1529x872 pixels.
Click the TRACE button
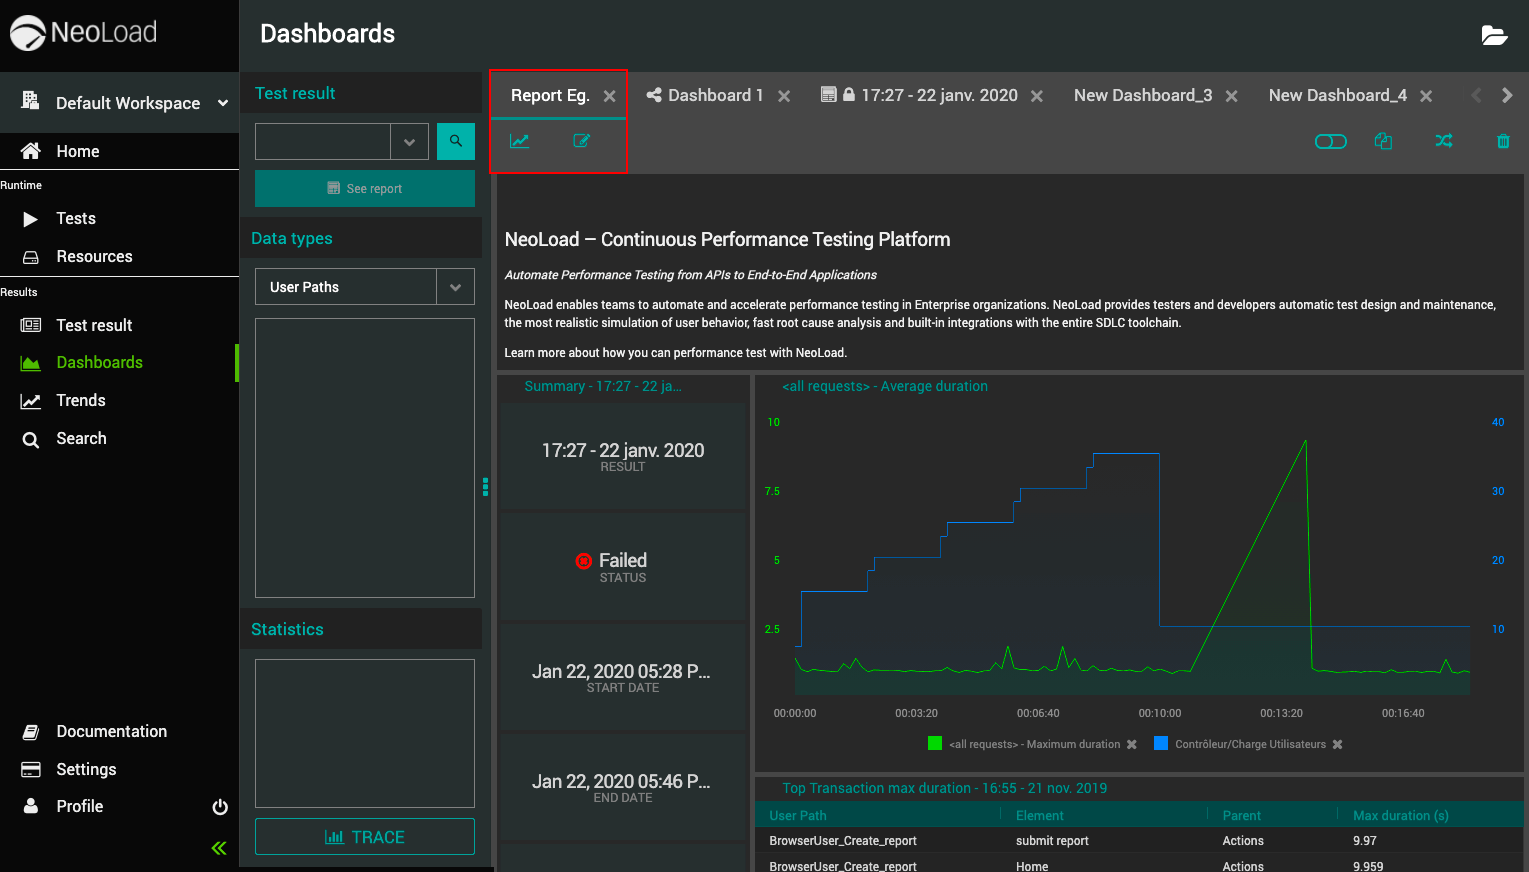[x=364, y=837]
